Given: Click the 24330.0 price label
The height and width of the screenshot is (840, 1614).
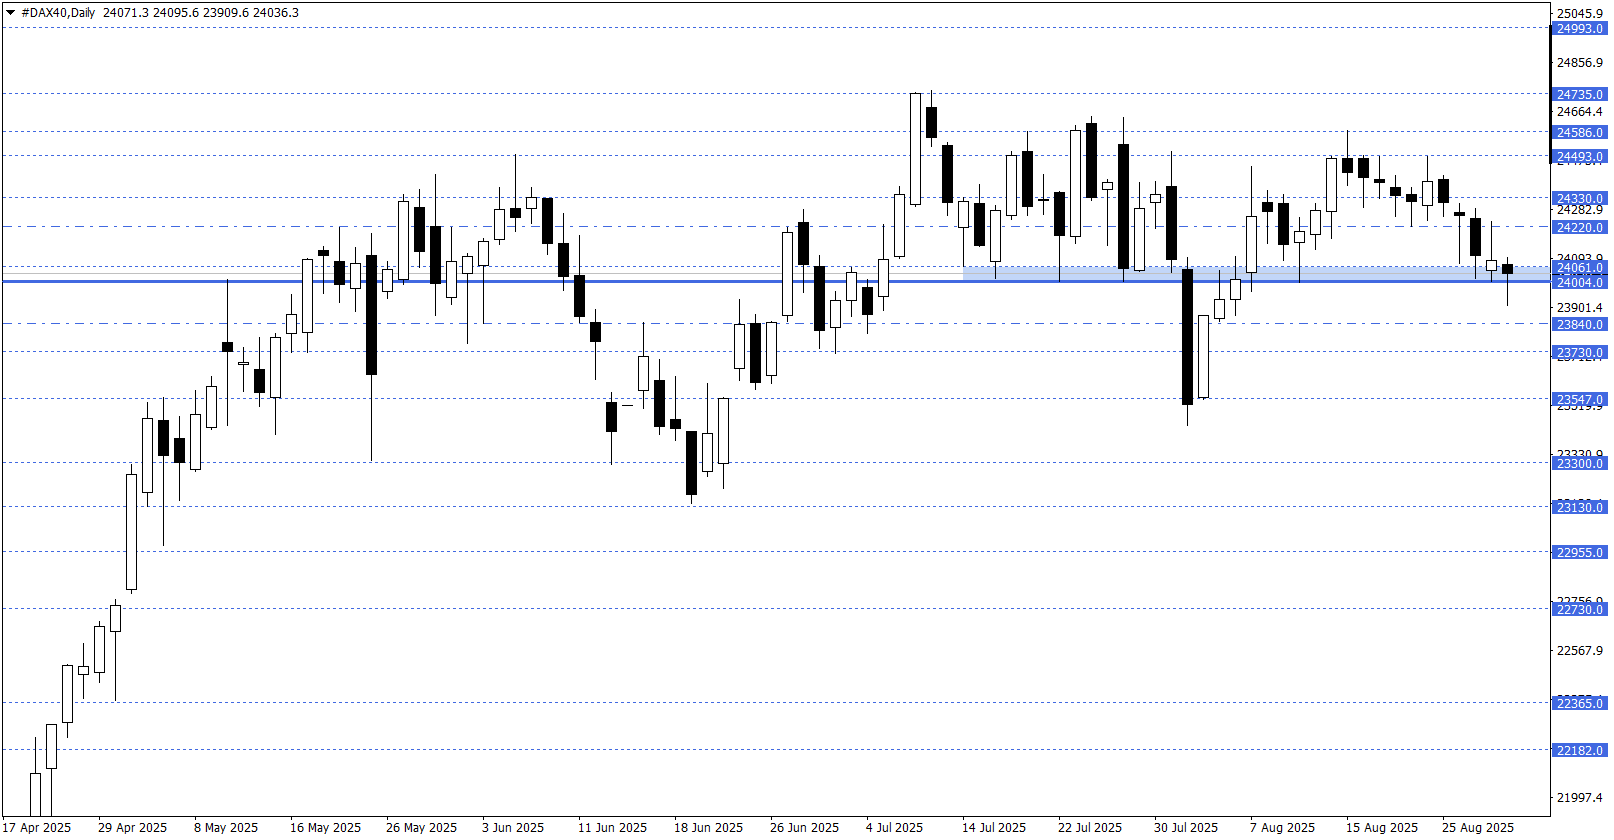Looking at the screenshot, I should (1580, 199).
